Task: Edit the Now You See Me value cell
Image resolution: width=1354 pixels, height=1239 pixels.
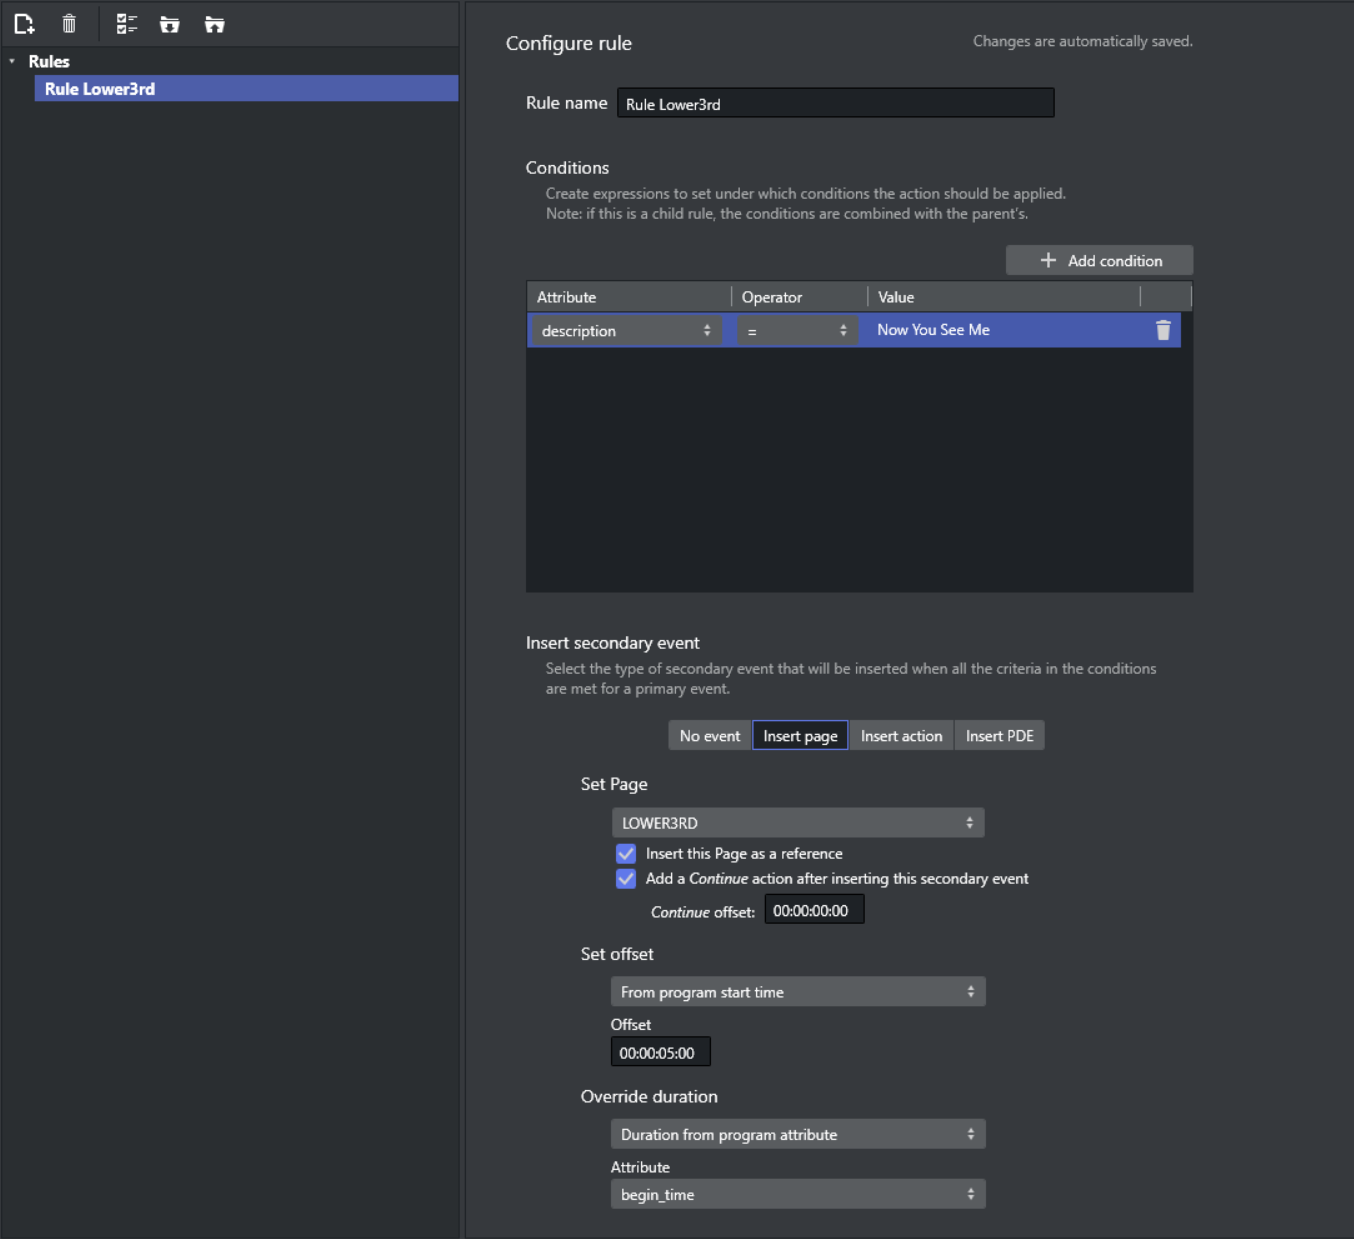Action: [x=1005, y=330]
